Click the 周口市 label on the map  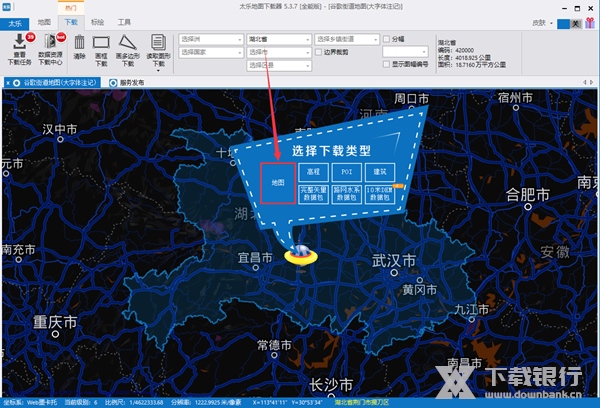tap(411, 98)
